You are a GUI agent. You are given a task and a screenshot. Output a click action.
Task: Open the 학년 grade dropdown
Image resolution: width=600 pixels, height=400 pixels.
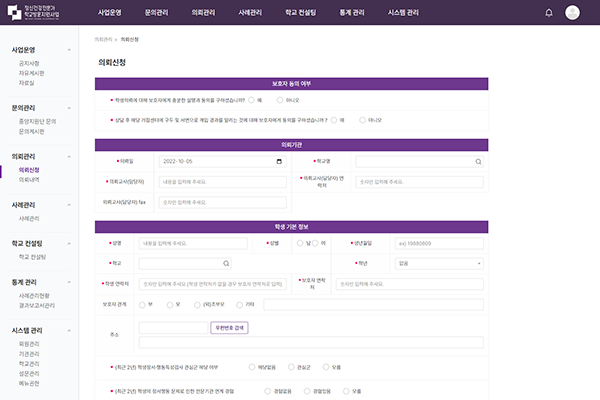[439, 263]
